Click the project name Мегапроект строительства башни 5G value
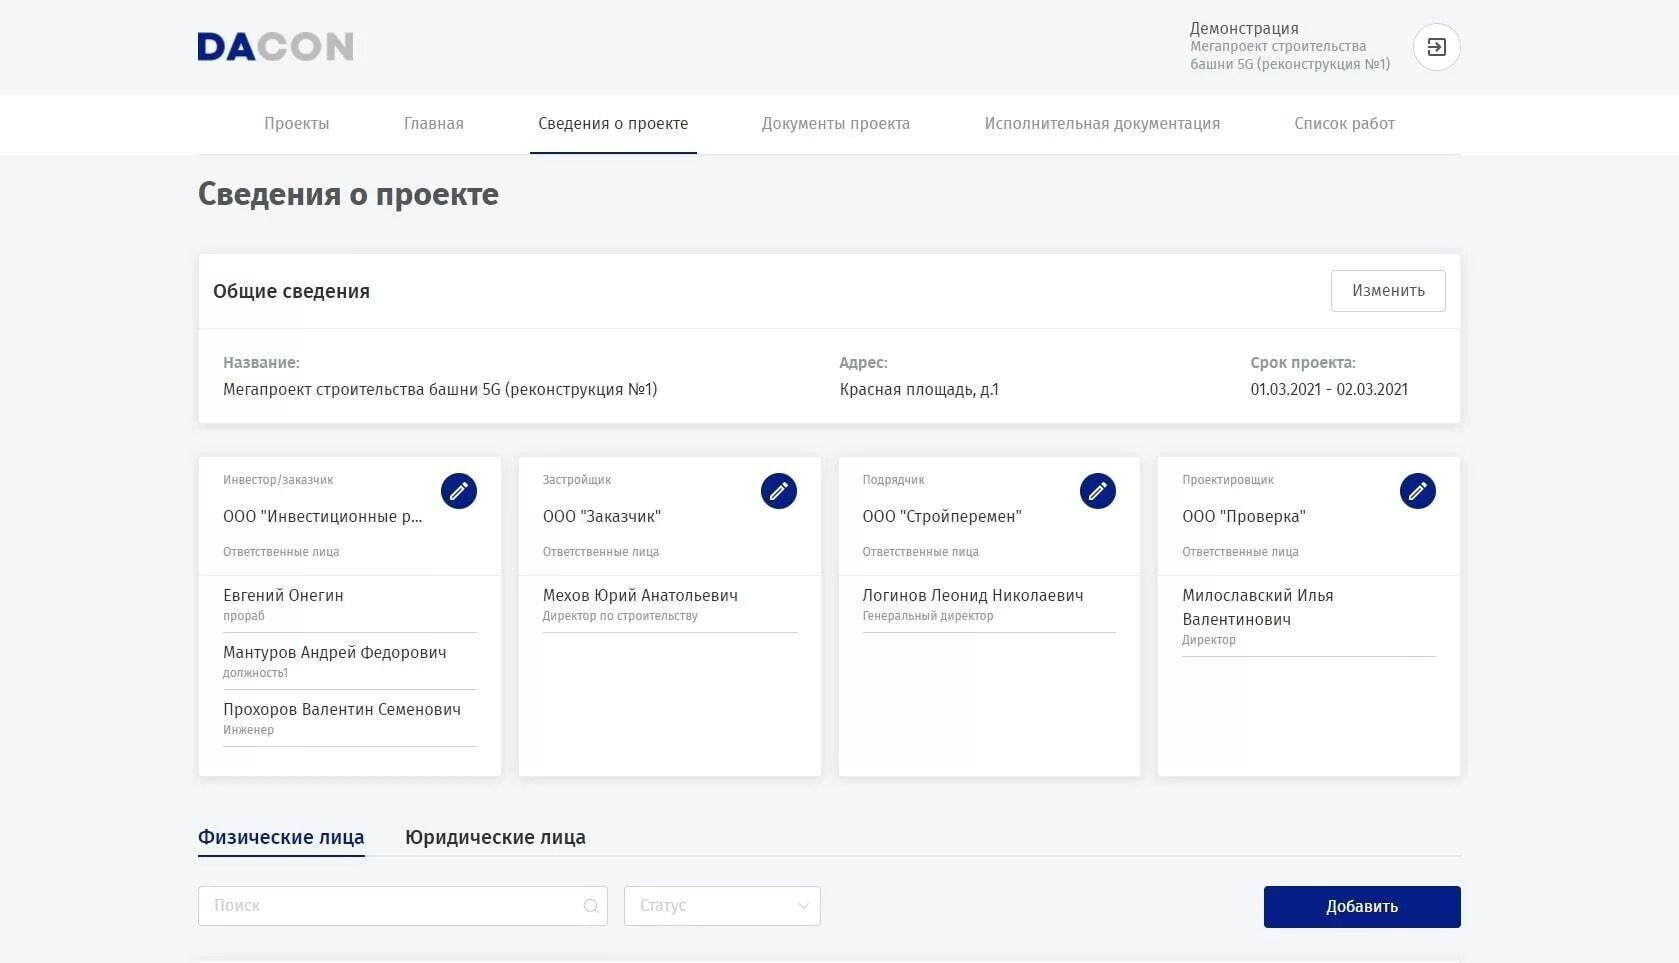The image size is (1679, 963). (440, 390)
